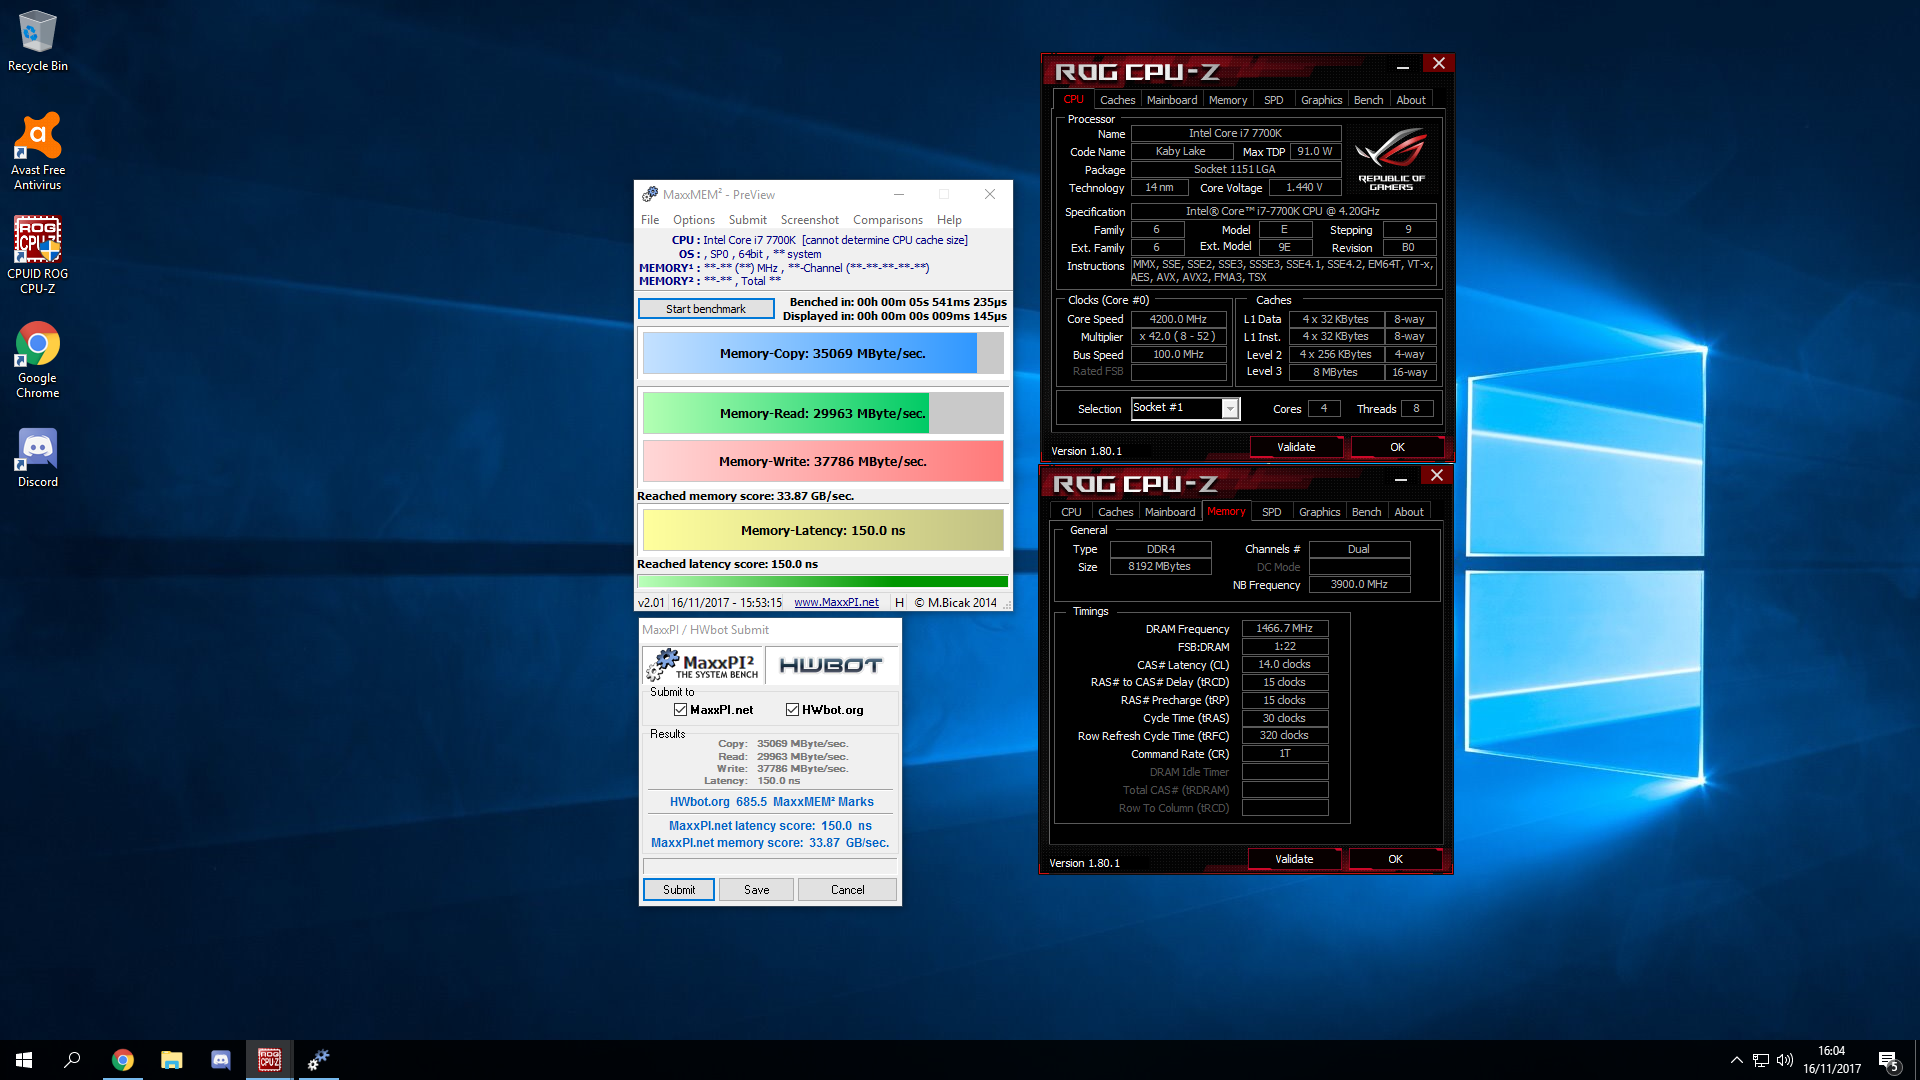Open File Explorer from the taskbar
The height and width of the screenshot is (1080, 1920).
click(x=171, y=1060)
